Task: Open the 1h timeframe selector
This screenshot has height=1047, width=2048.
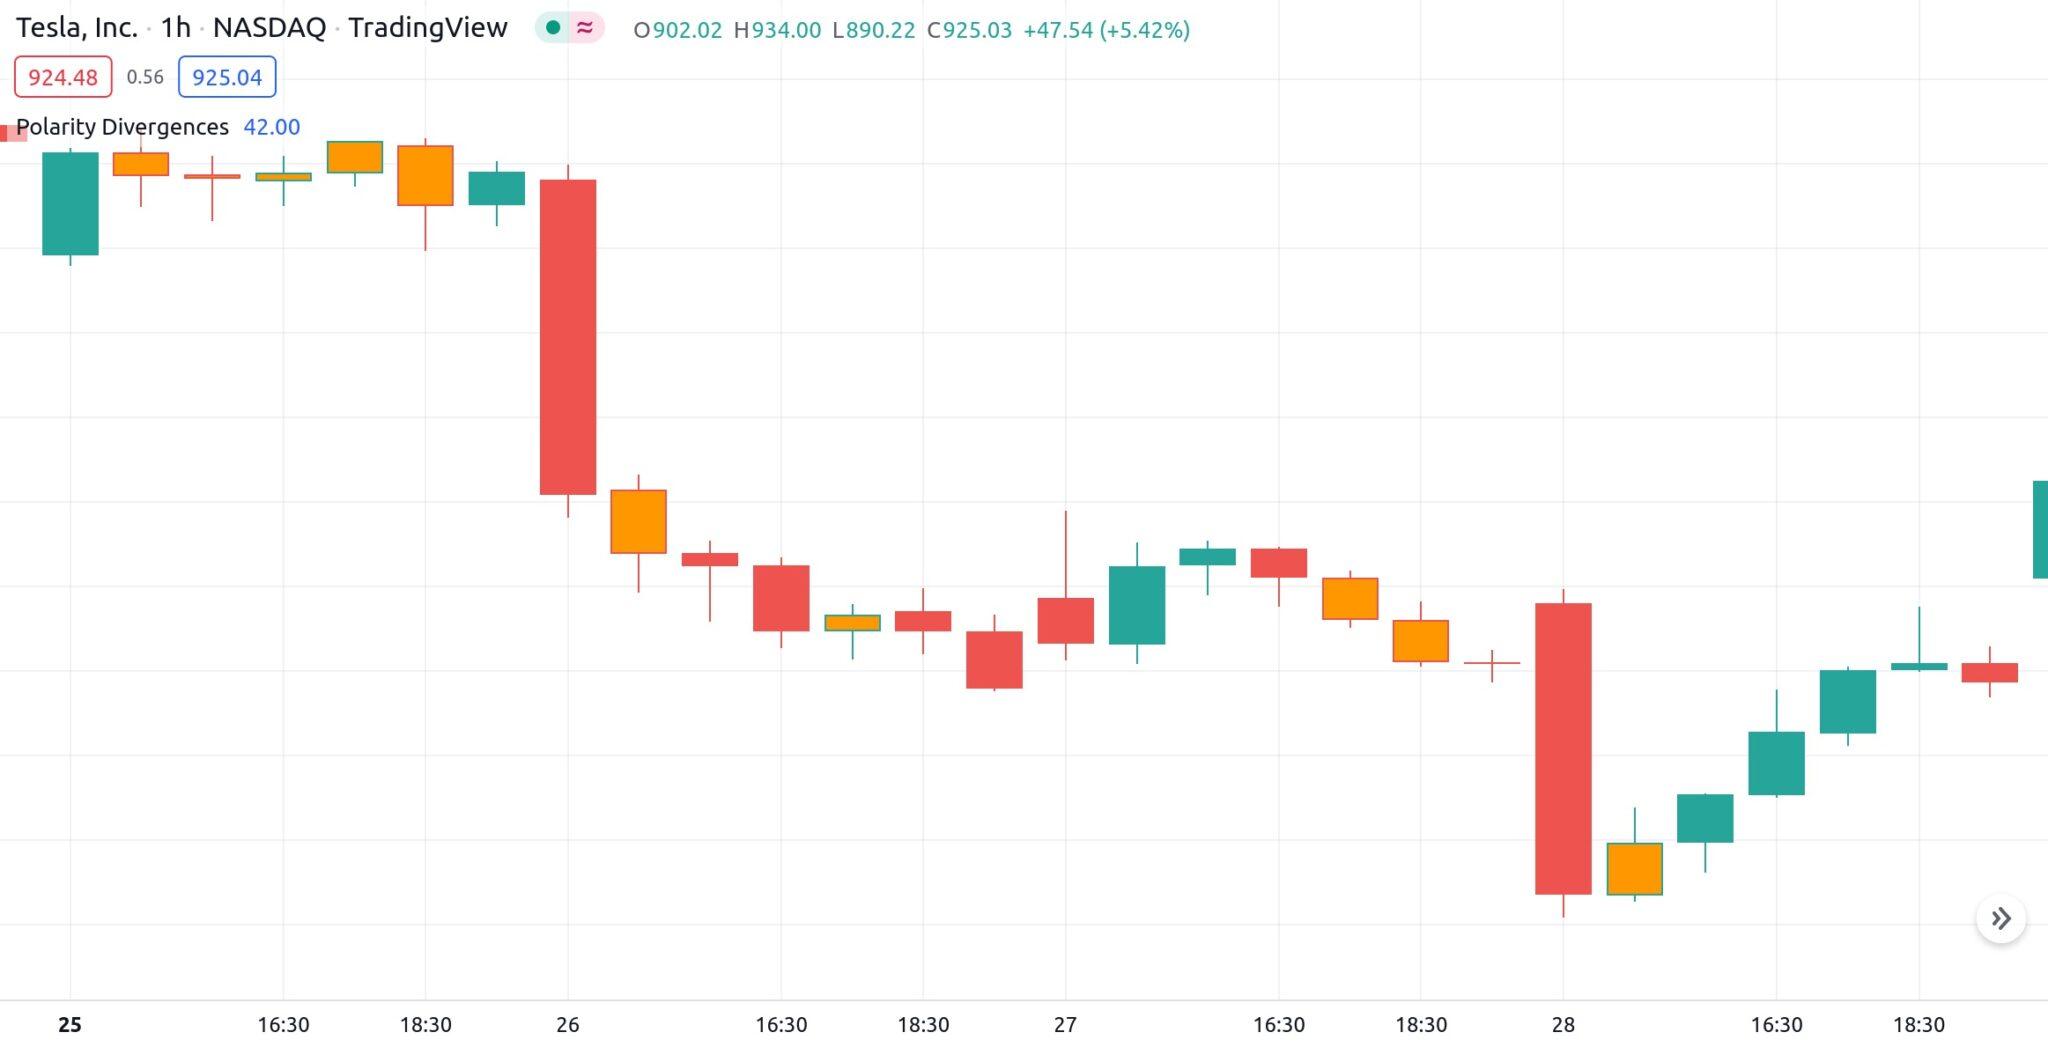Action: point(176,28)
